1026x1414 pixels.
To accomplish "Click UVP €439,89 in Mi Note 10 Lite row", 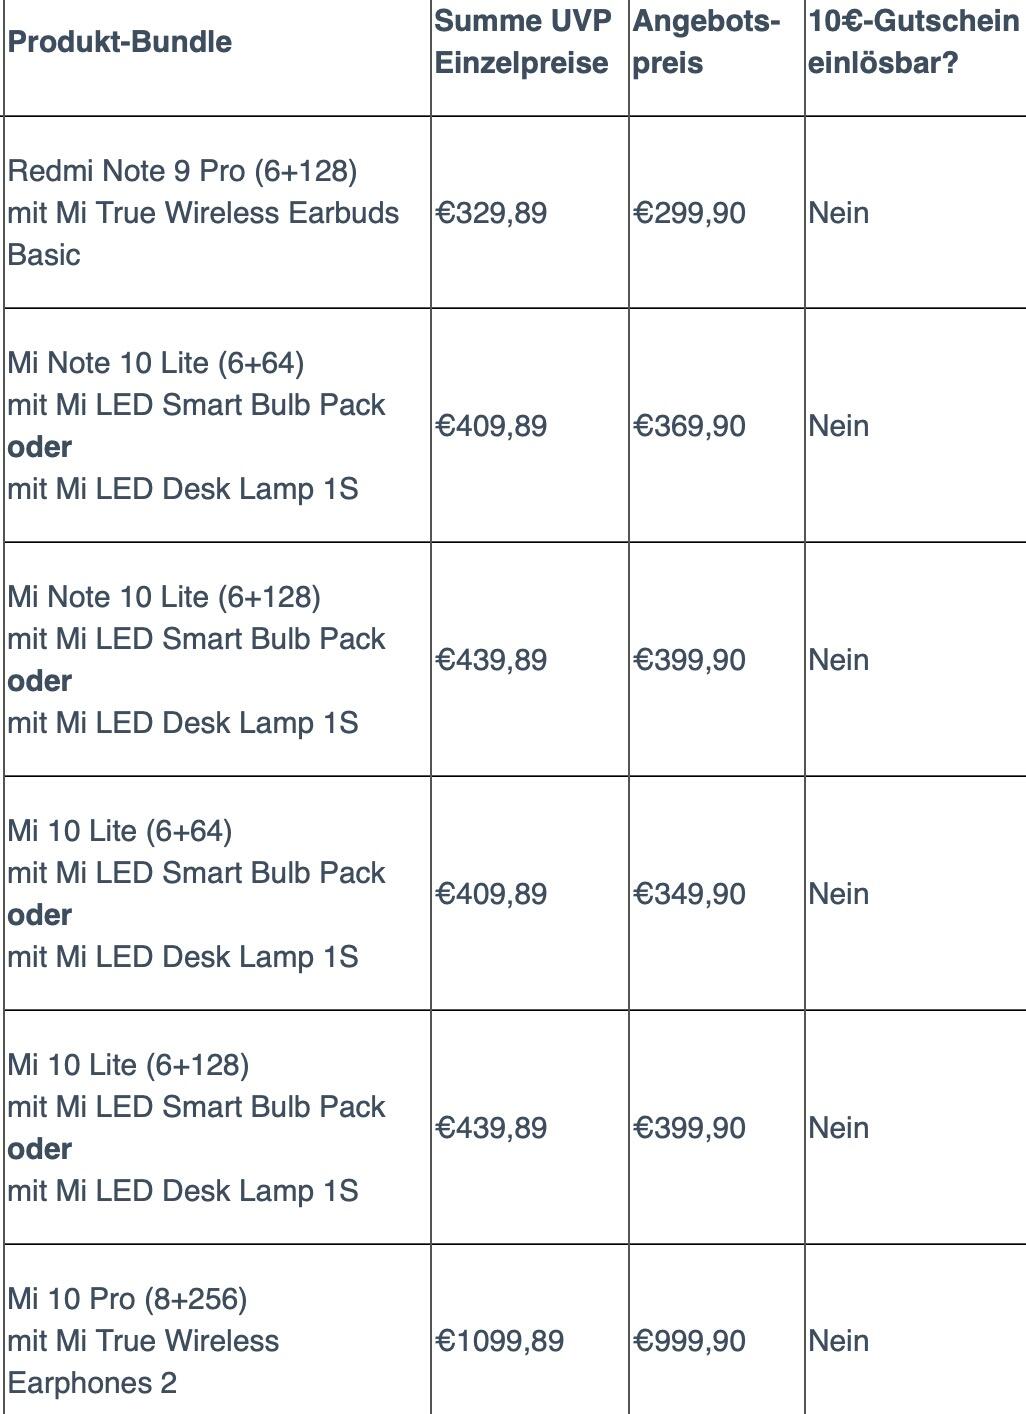I will pos(491,660).
